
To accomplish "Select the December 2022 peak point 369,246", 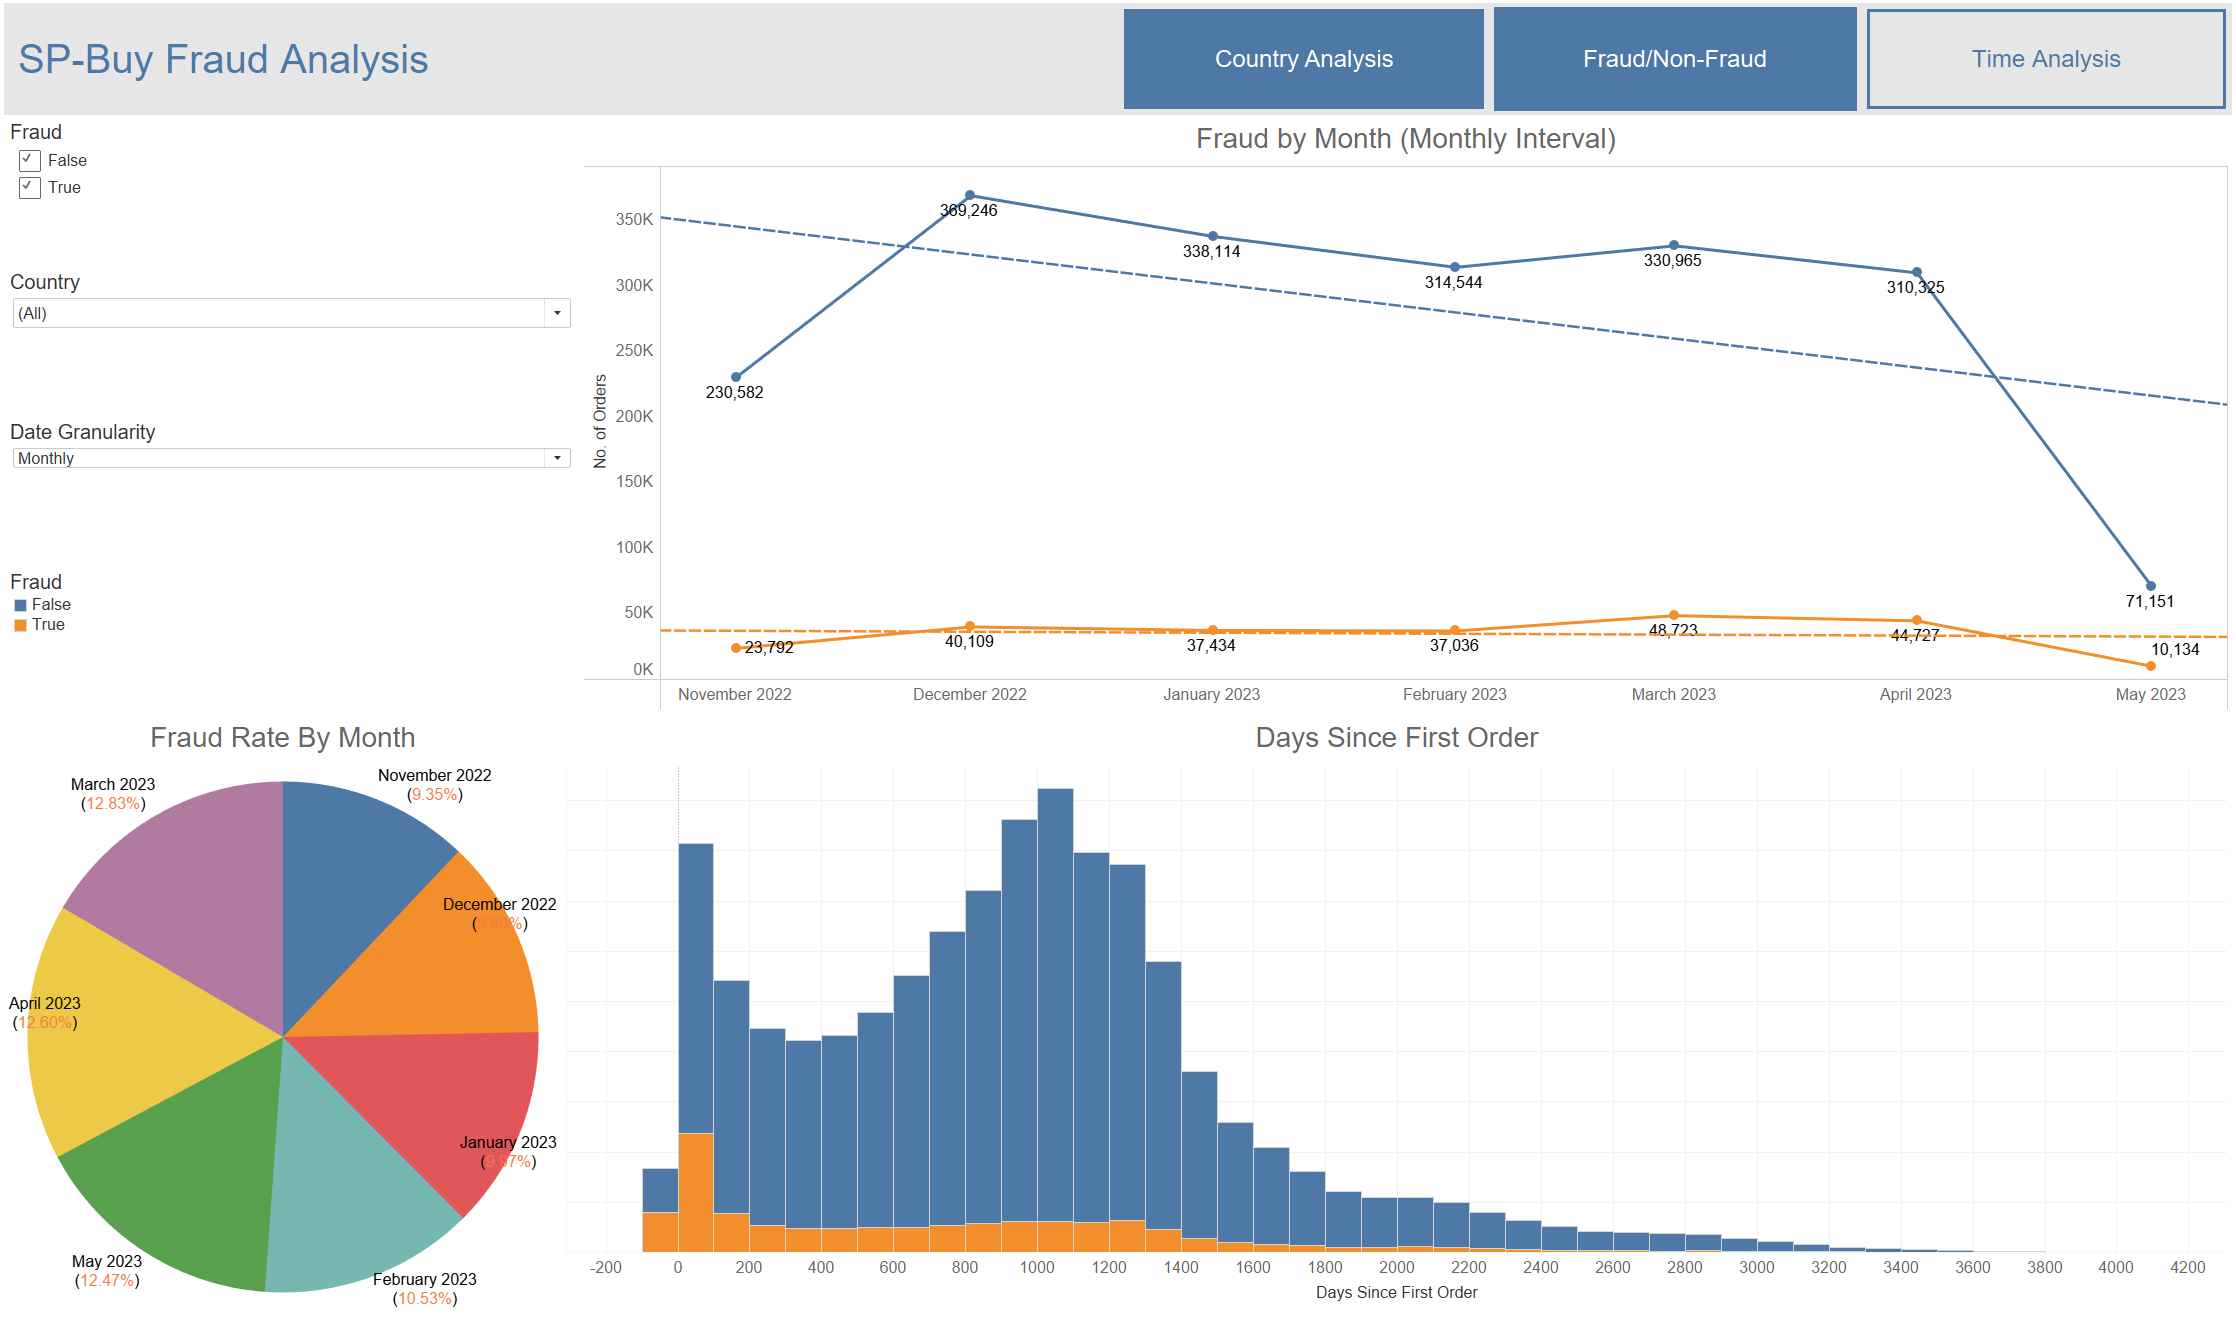I will pyautogui.click(x=970, y=195).
